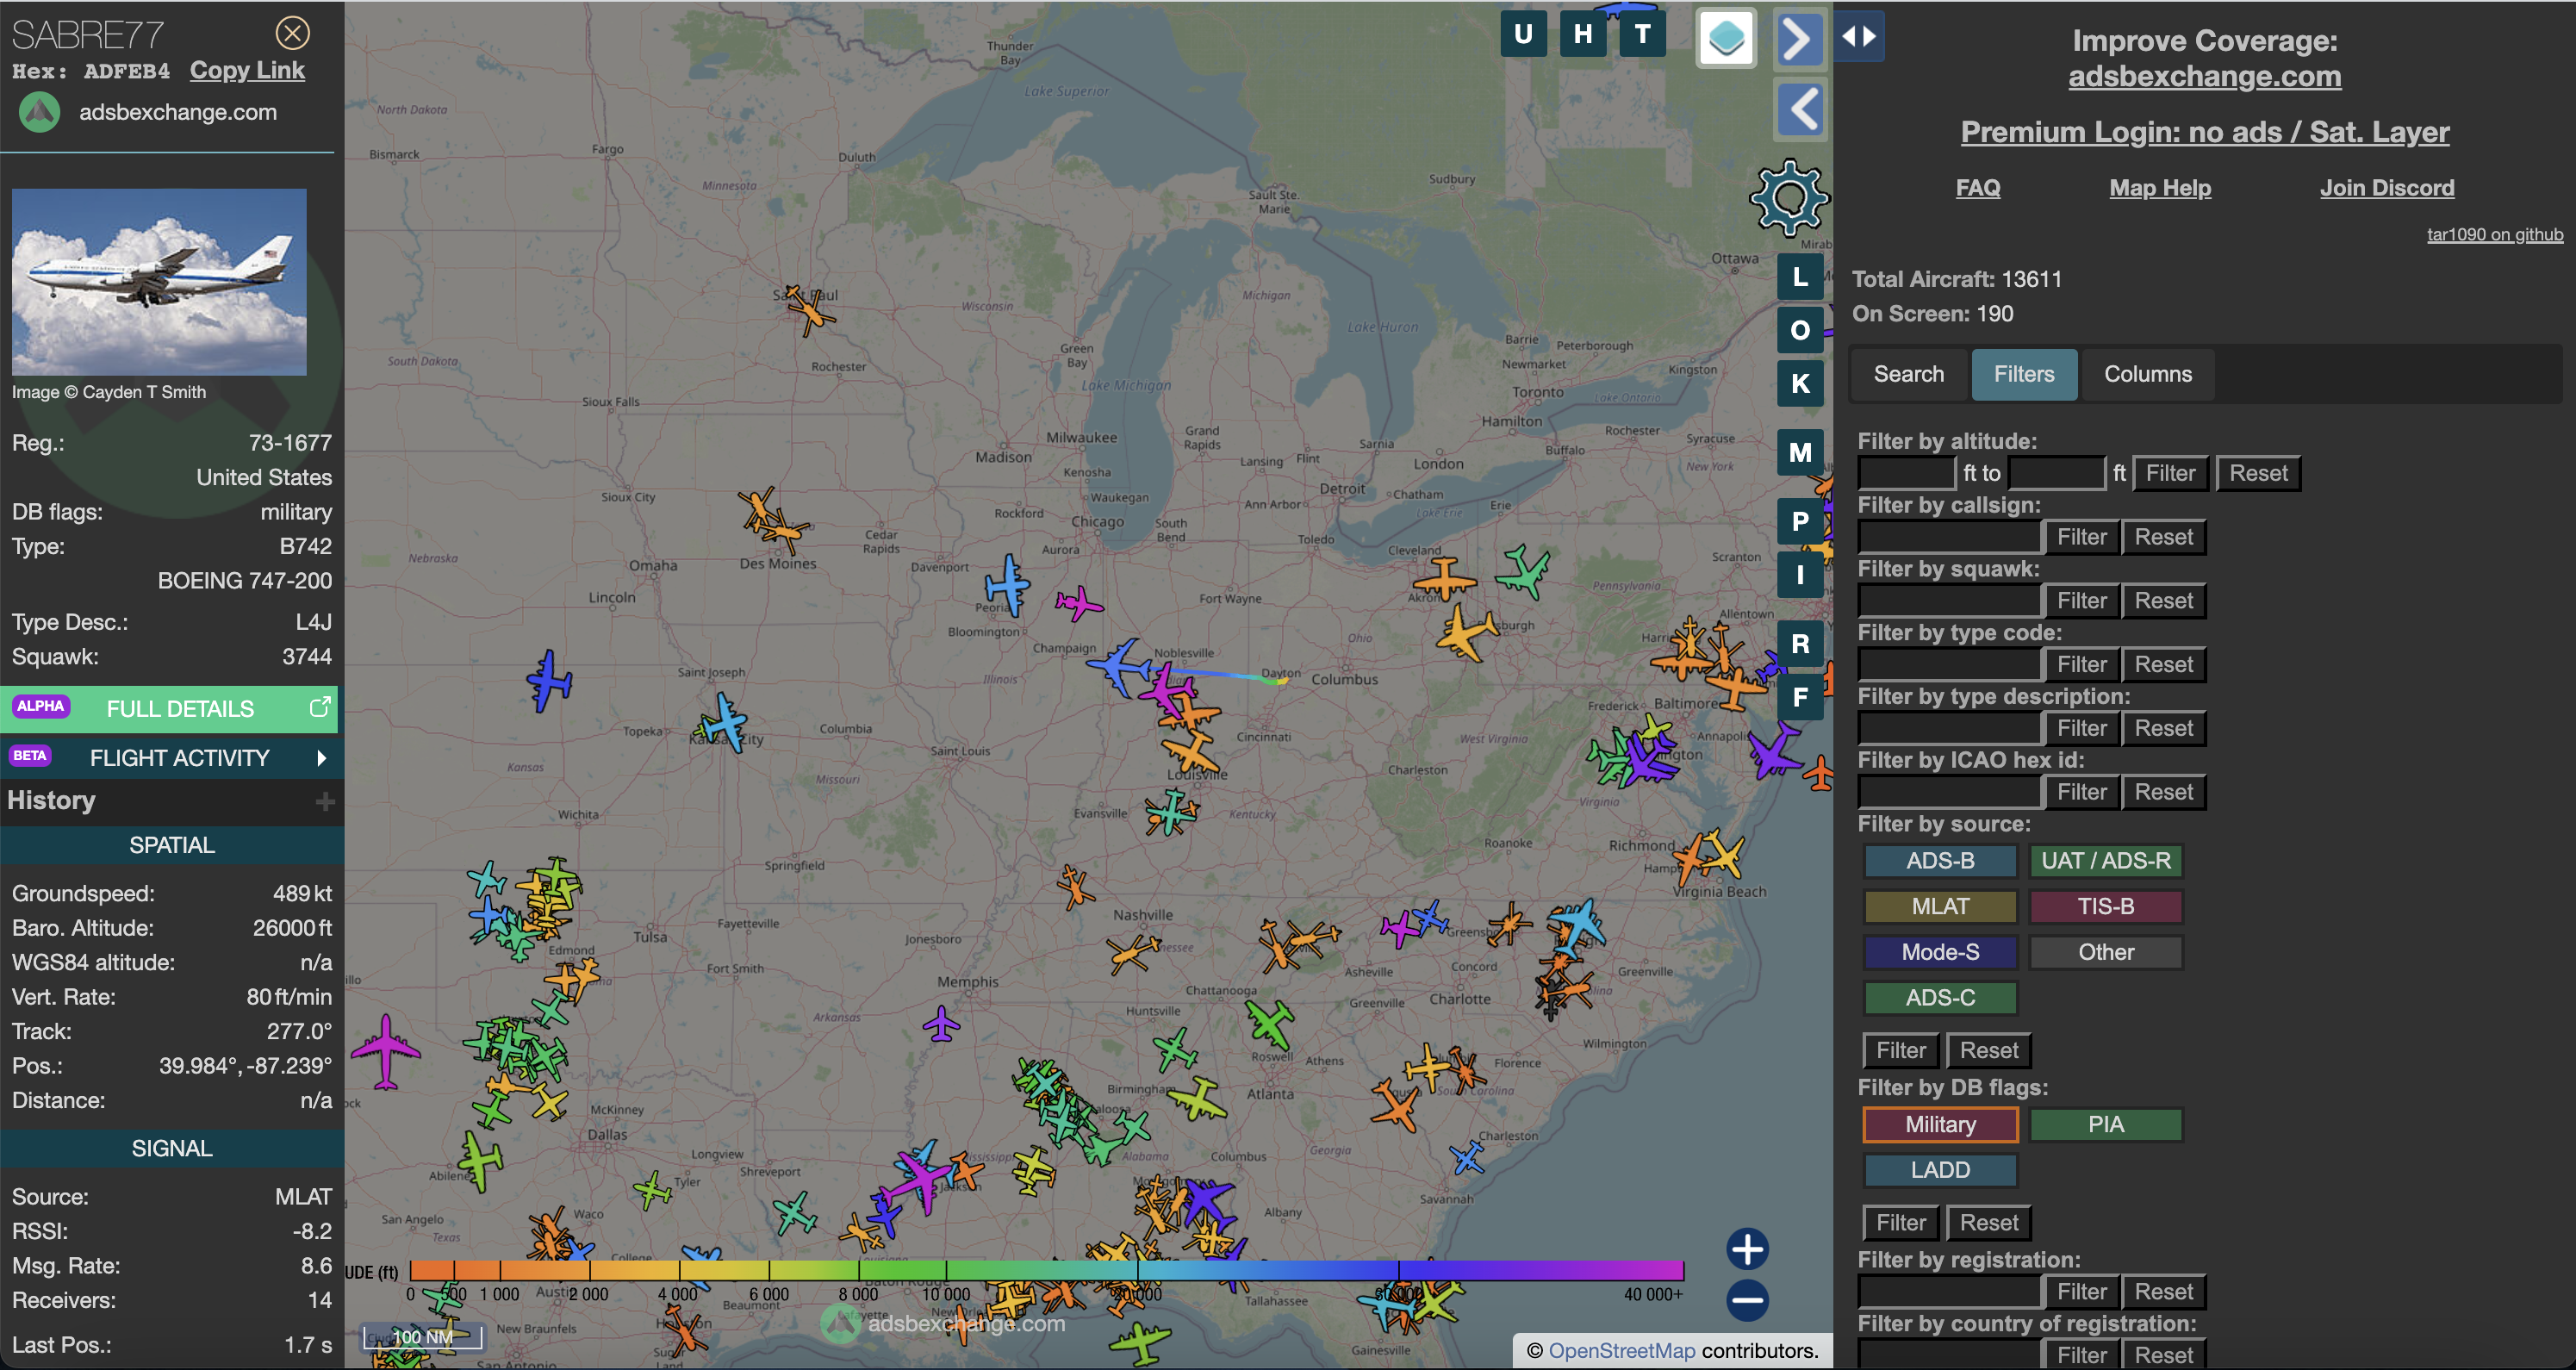The height and width of the screenshot is (1370, 2576).
Task: Focus the callsign filter input
Action: pyautogui.click(x=1948, y=537)
